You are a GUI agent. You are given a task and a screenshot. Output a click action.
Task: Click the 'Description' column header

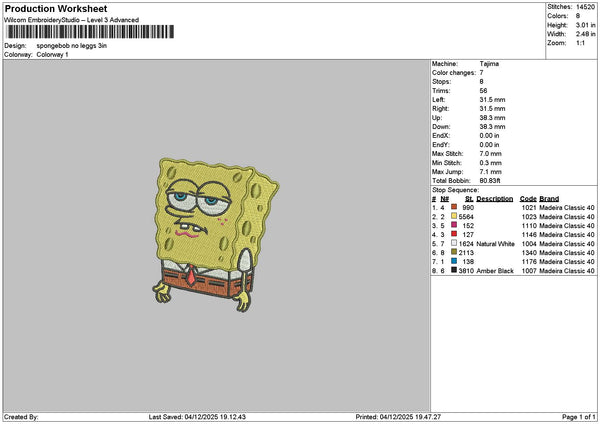495,199
